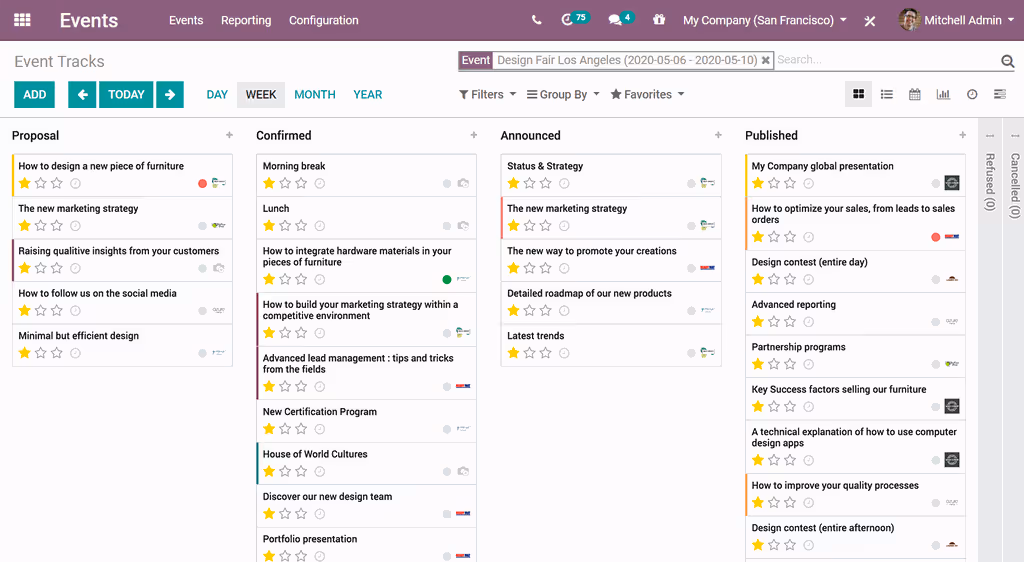The width and height of the screenshot is (1024, 562).
Task: Open the Filters dropdown
Action: pos(487,95)
